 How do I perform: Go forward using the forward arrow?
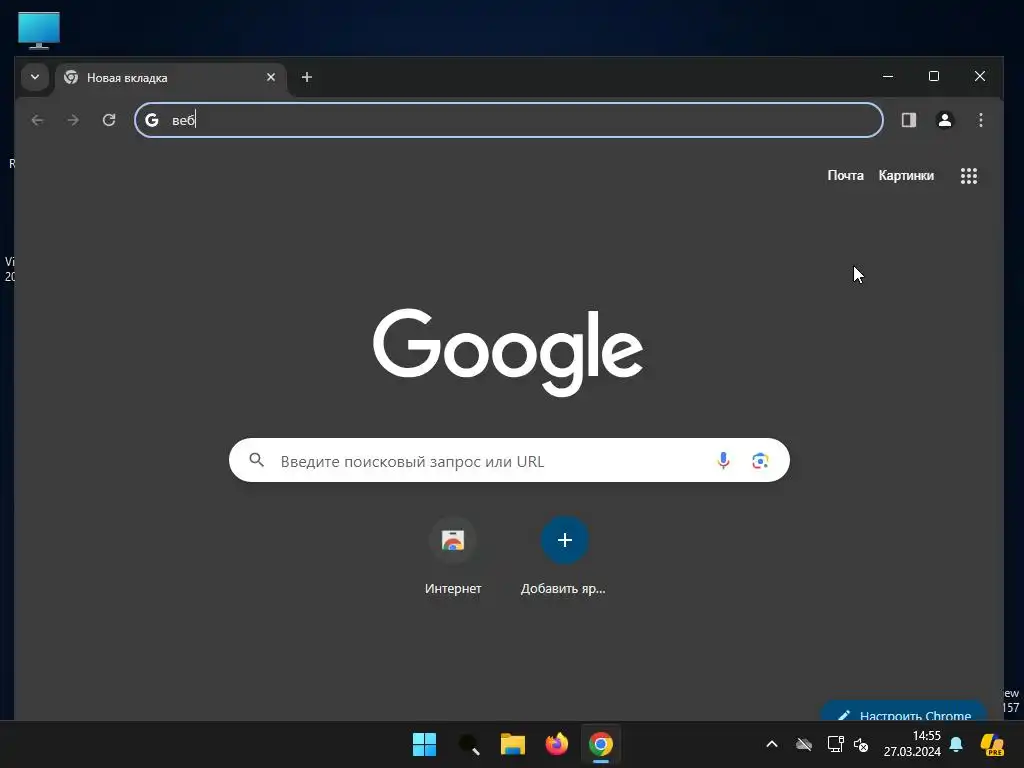(x=73, y=120)
